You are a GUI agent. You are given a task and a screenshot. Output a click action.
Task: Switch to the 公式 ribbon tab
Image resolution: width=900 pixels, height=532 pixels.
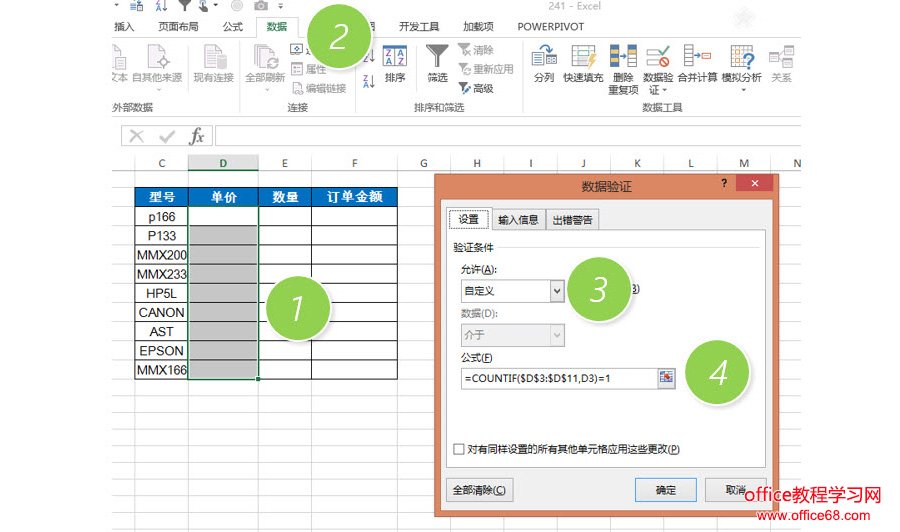click(x=232, y=27)
